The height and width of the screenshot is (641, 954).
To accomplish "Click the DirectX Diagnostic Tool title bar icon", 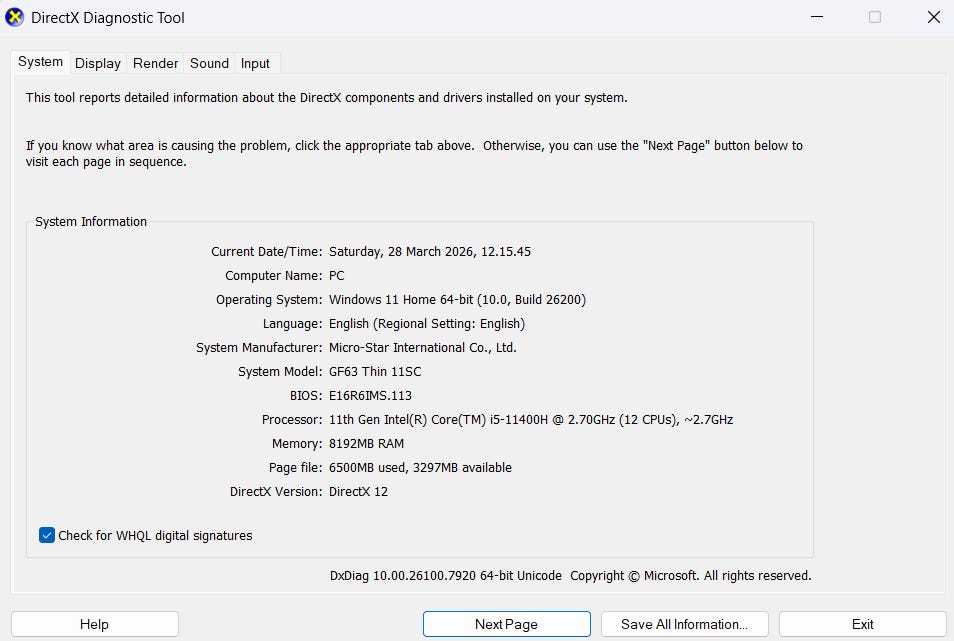I will tap(15, 18).
